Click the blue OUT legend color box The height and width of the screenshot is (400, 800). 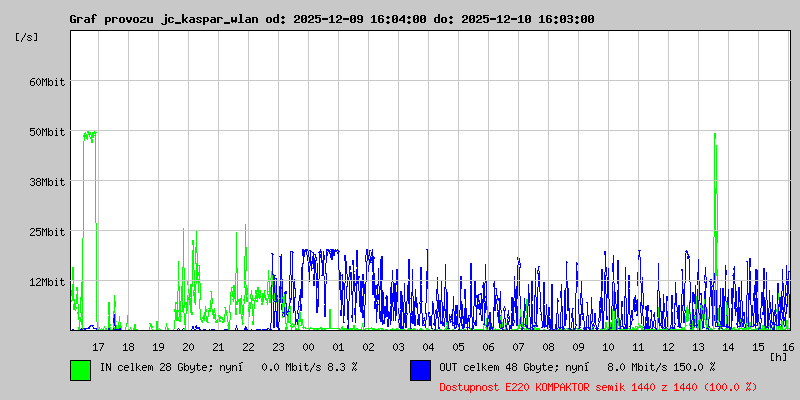point(420,369)
